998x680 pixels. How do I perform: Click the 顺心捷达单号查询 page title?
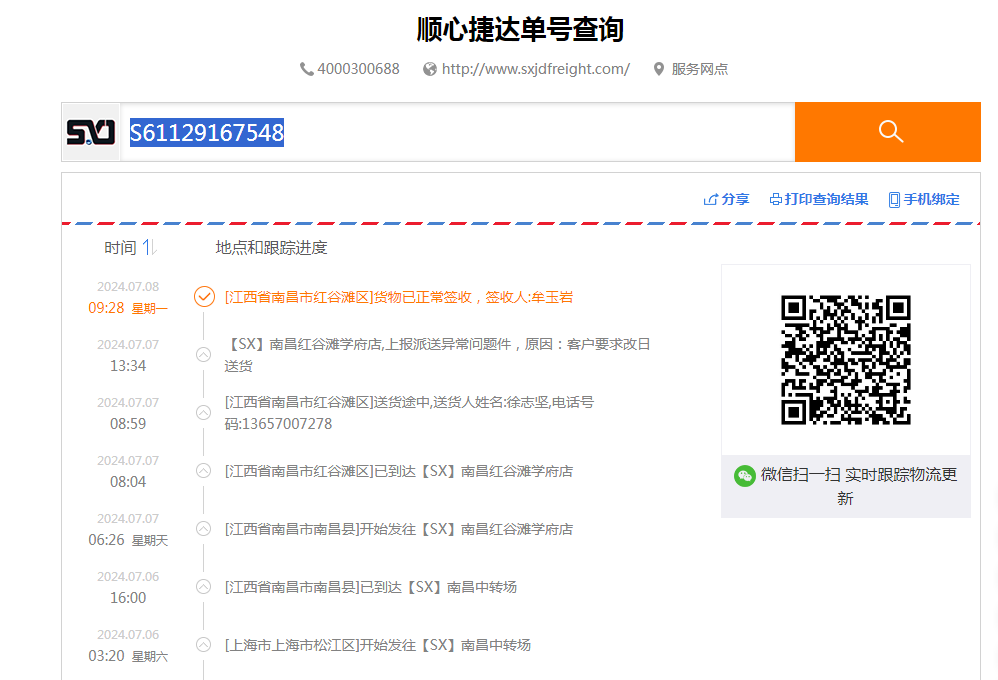click(x=520, y=29)
